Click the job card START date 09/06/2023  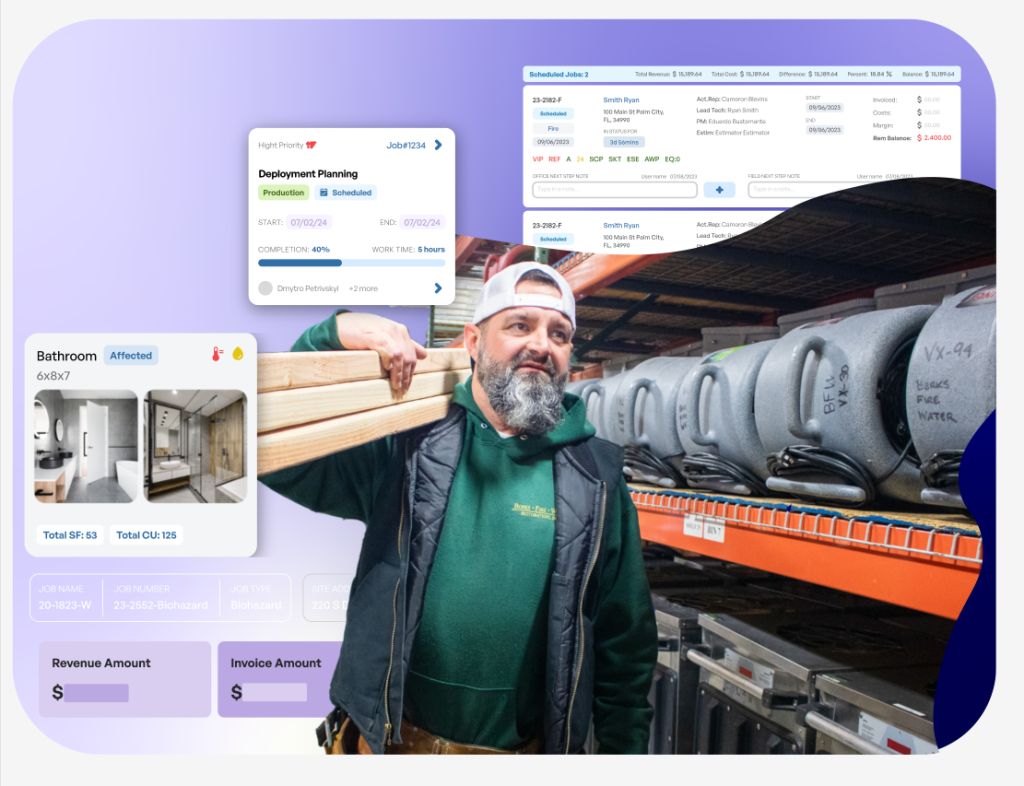click(x=825, y=108)
